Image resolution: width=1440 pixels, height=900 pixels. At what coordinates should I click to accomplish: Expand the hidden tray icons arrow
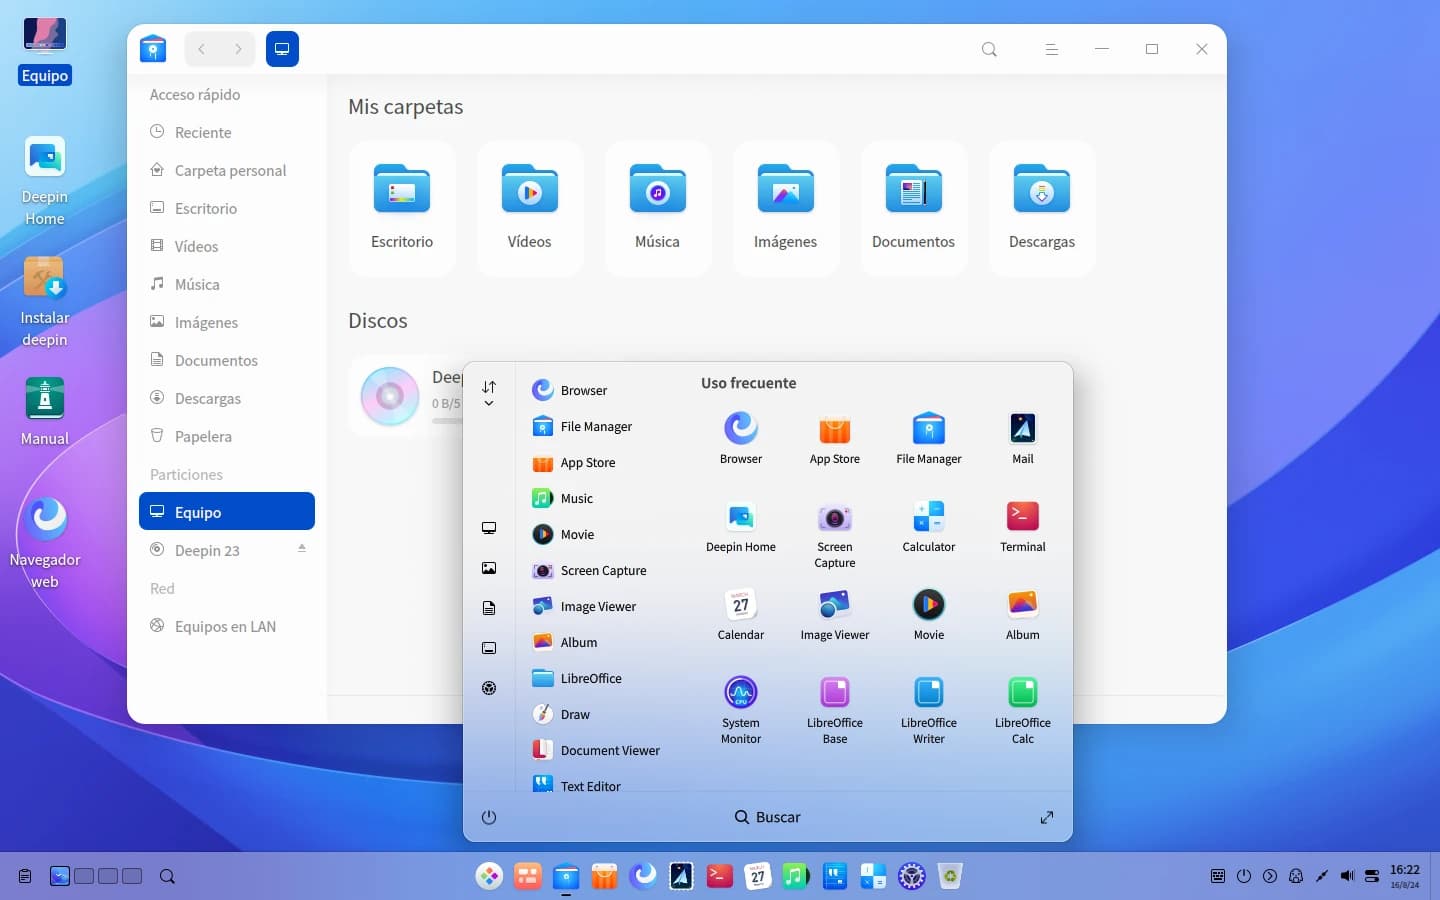[1270, 876]
